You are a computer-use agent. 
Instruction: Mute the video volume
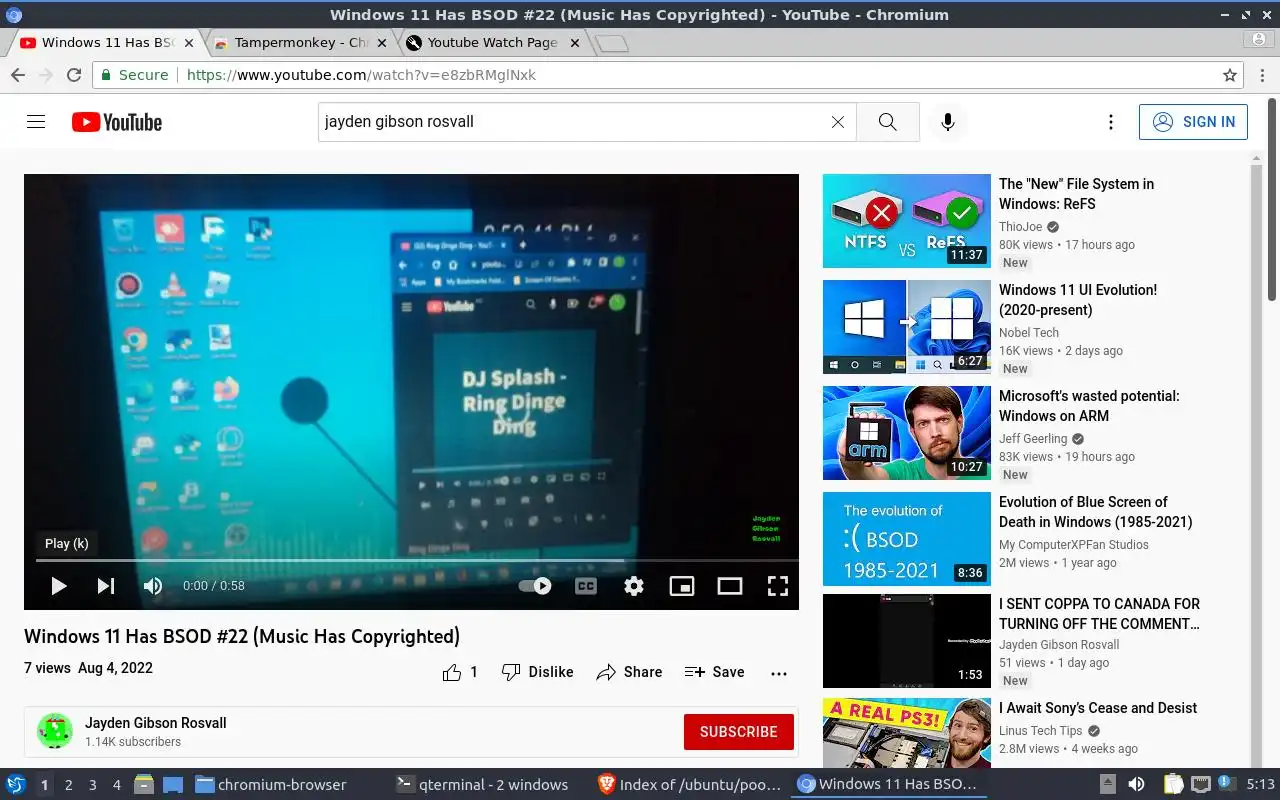click(153, 586)
